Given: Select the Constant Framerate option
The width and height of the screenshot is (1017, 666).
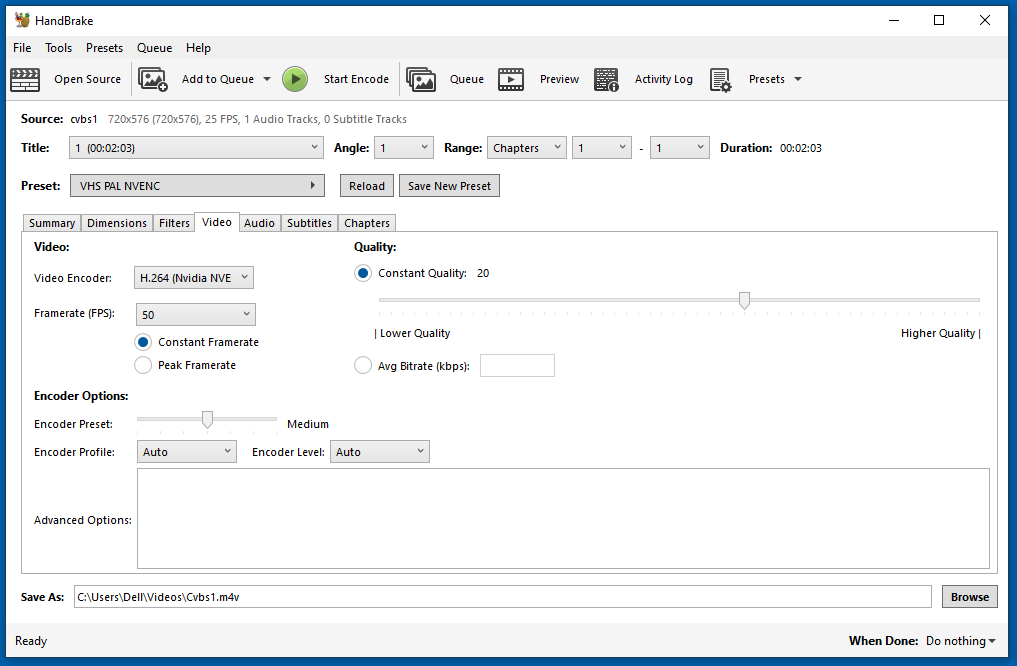Looking at the screenshot, I should [143, 342].
